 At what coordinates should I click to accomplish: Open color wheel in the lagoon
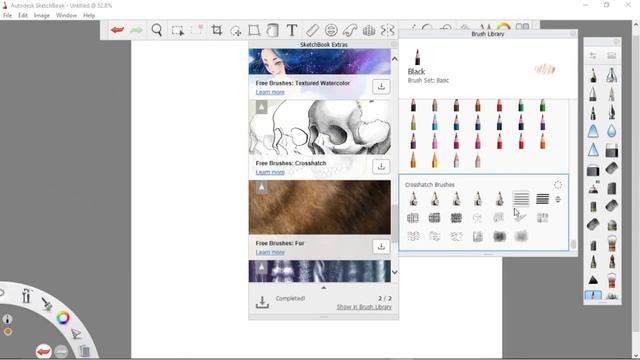click(63, 318)
